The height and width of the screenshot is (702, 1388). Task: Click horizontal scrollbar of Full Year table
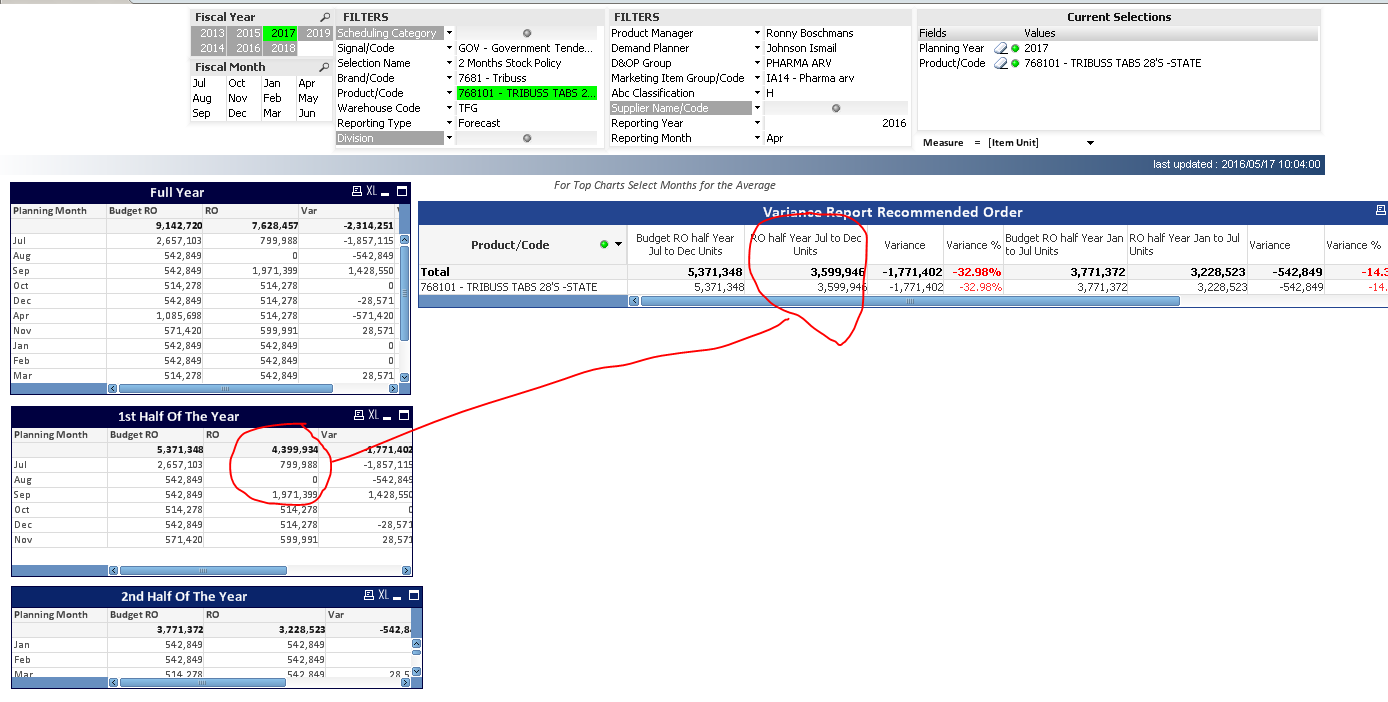pos(227,389)
